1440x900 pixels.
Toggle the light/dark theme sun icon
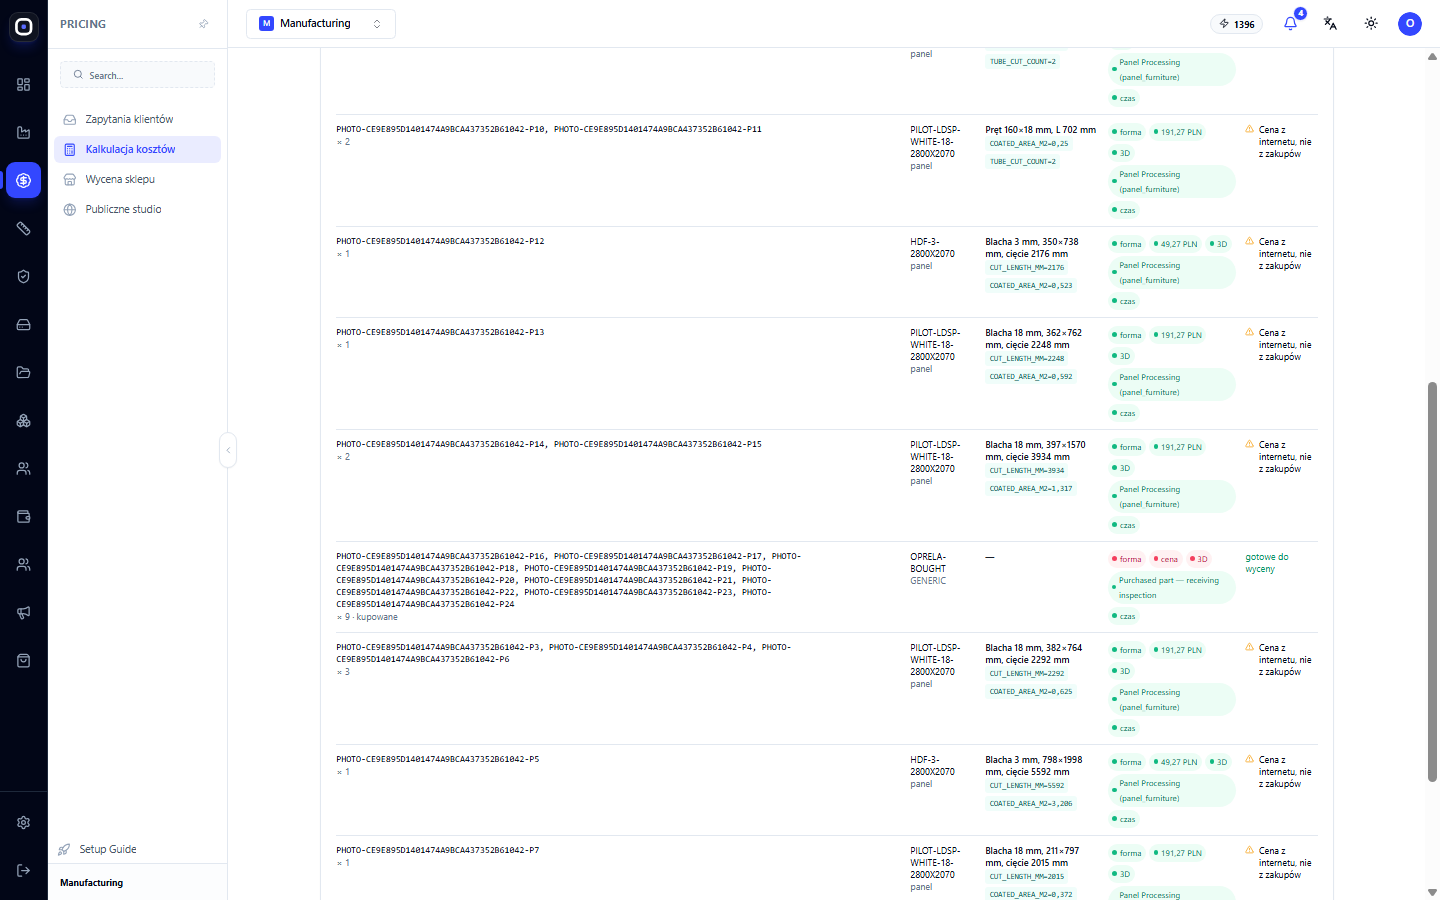pos(1371,24)
